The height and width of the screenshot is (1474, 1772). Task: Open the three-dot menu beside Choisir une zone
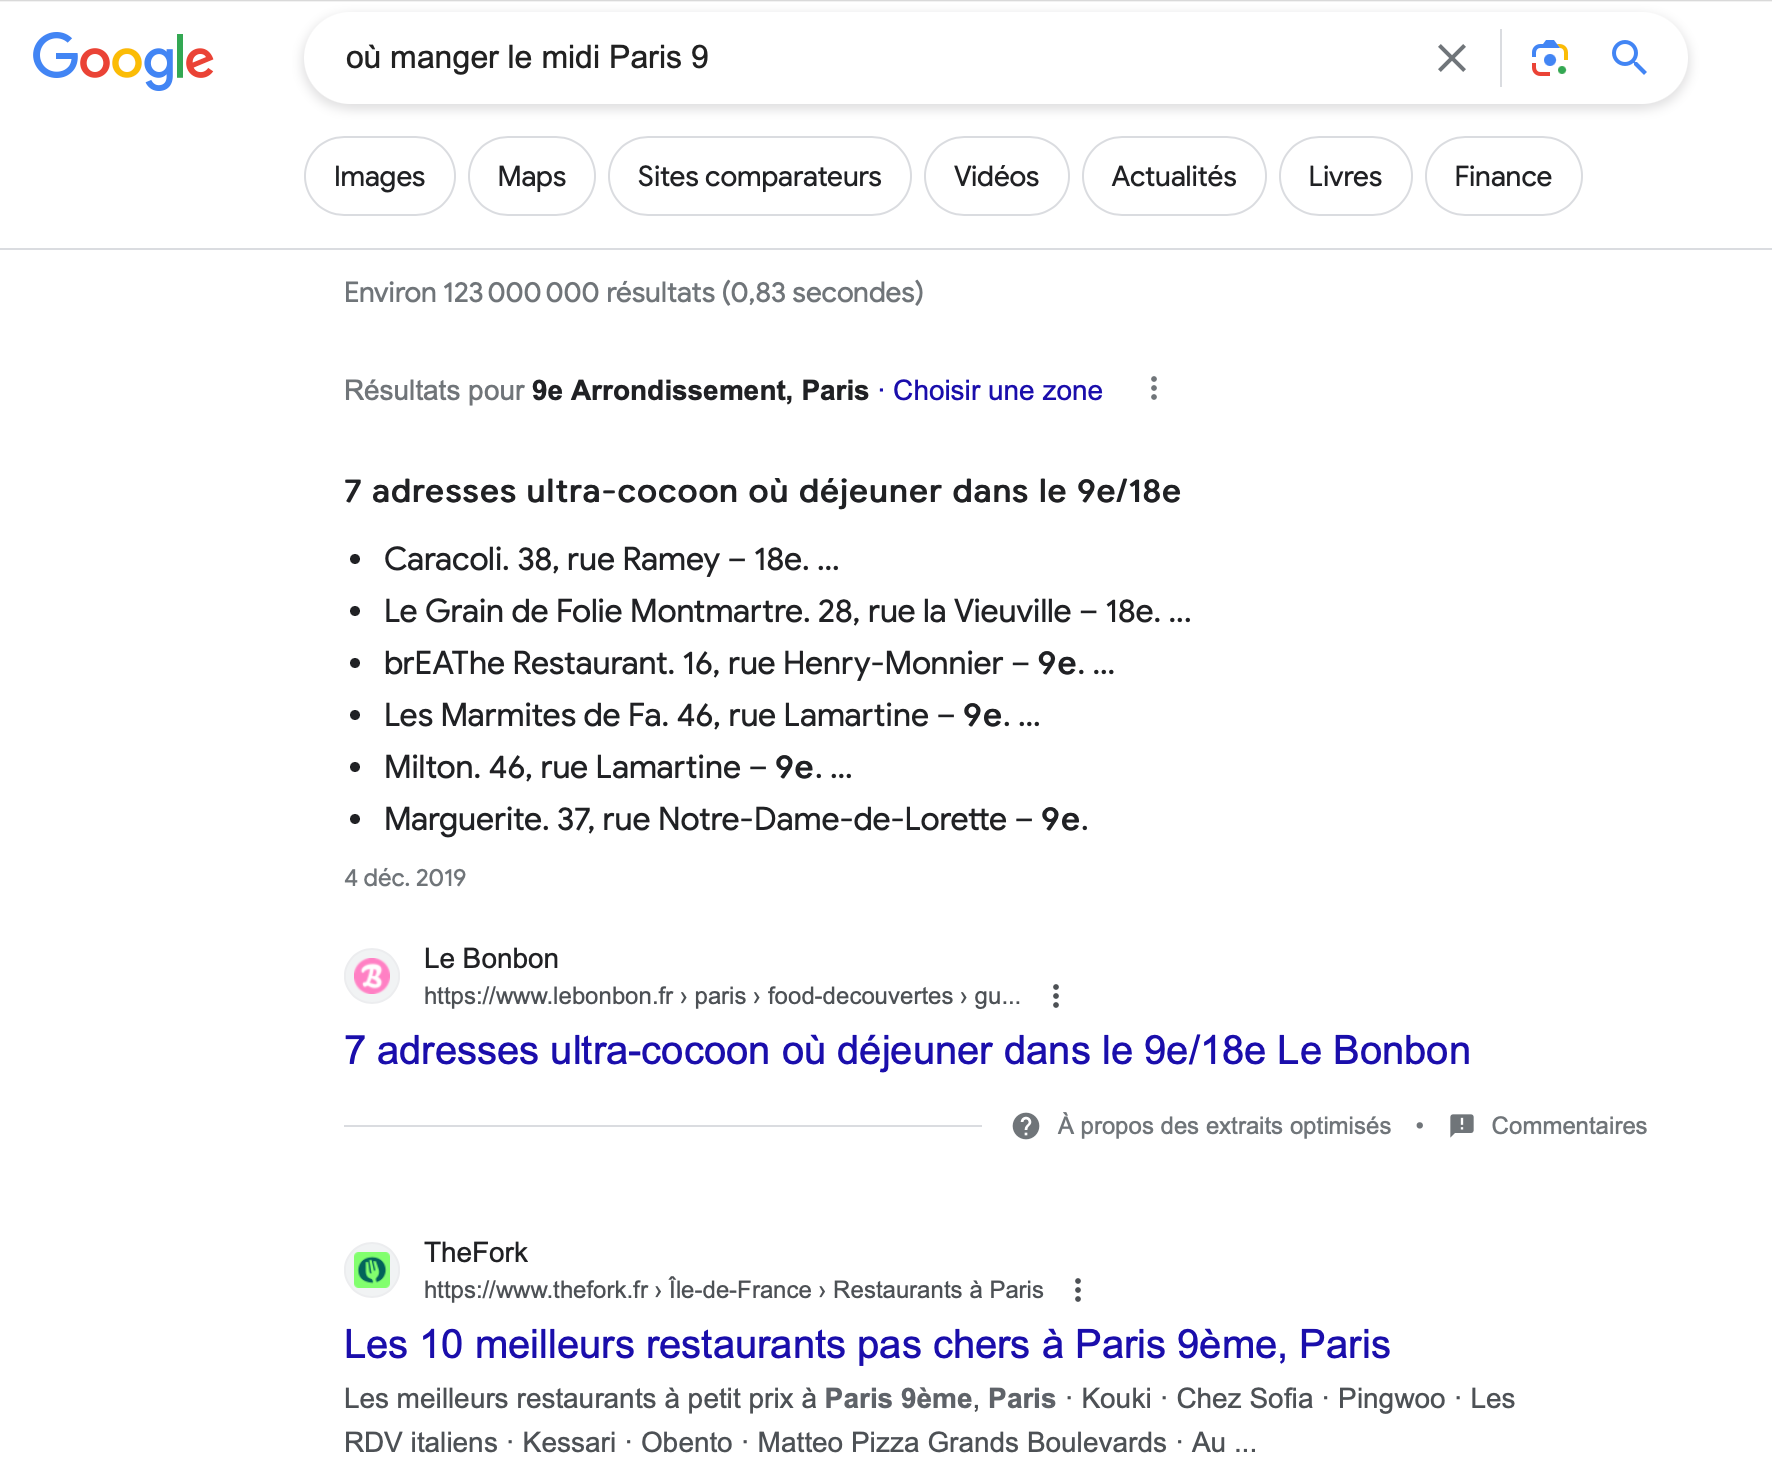tap(1154, 388)
